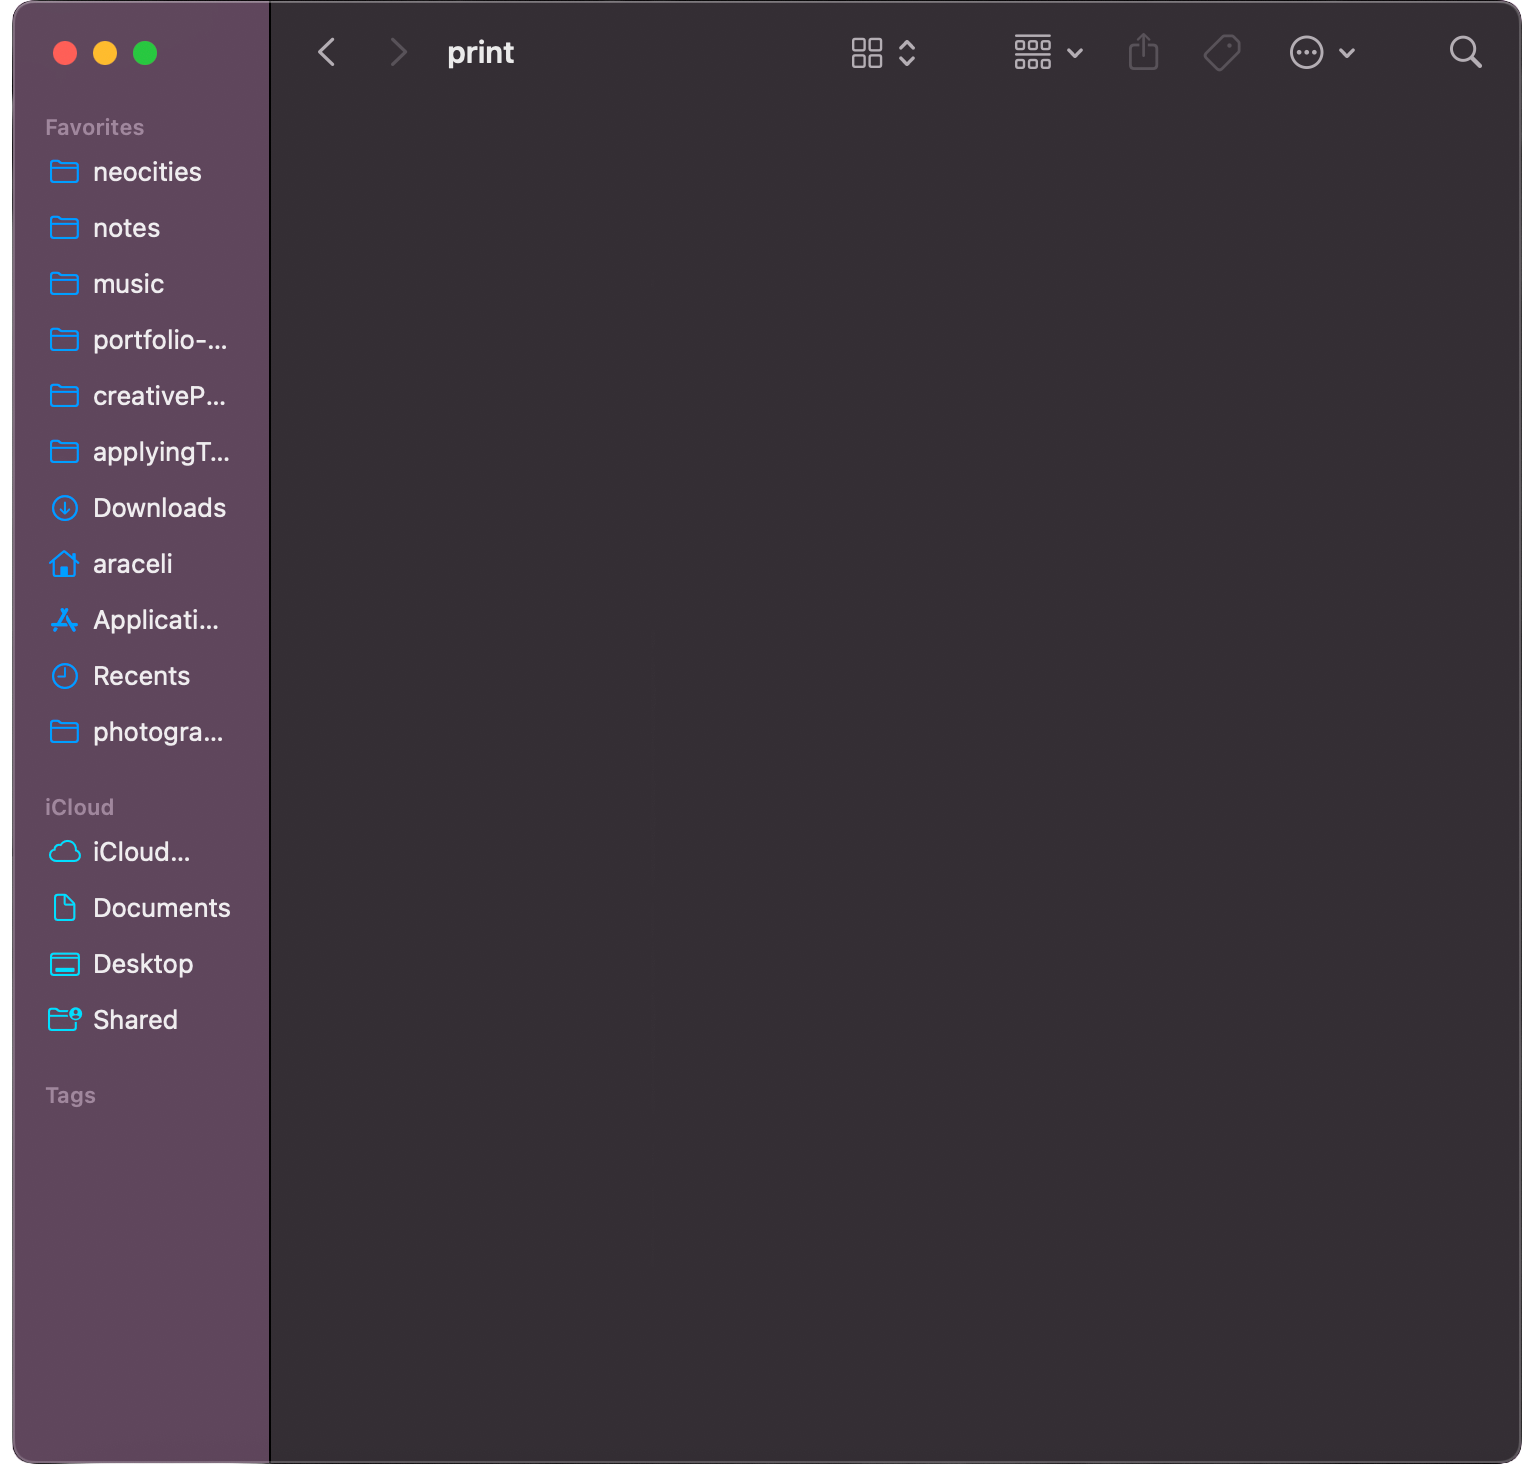Click the Applications icon in sidebar
The image size is (1537, 1474).
pos(65,620)
